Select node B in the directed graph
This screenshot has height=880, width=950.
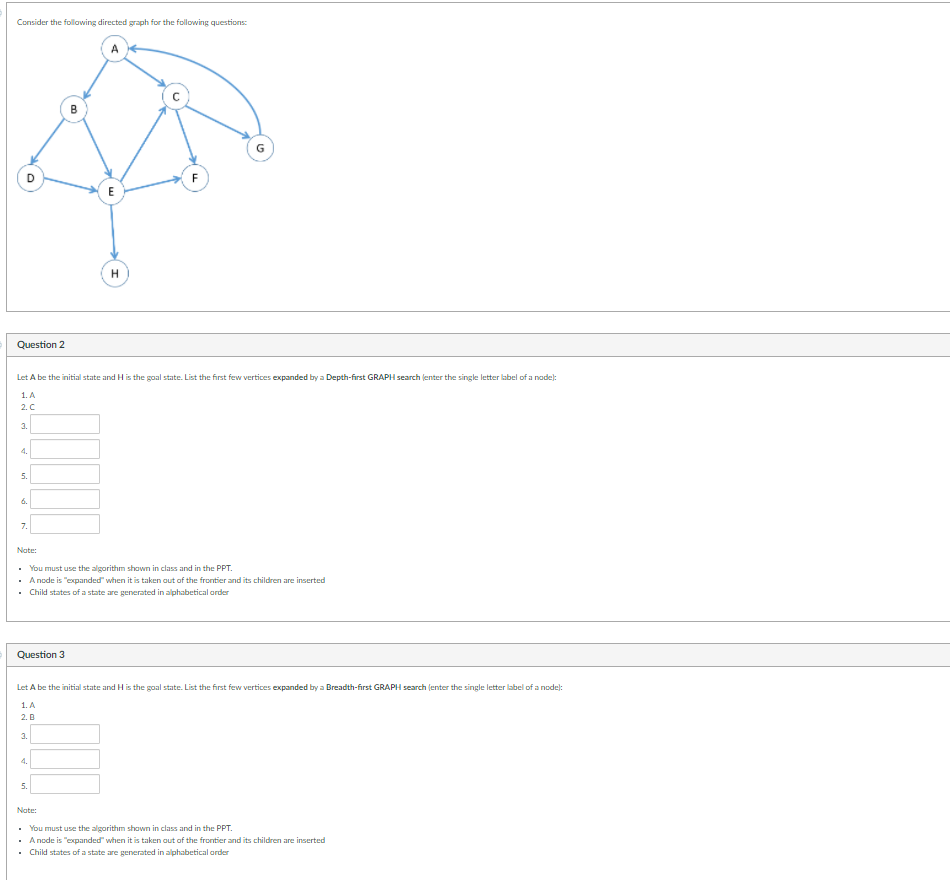click(x=74, y=110)
